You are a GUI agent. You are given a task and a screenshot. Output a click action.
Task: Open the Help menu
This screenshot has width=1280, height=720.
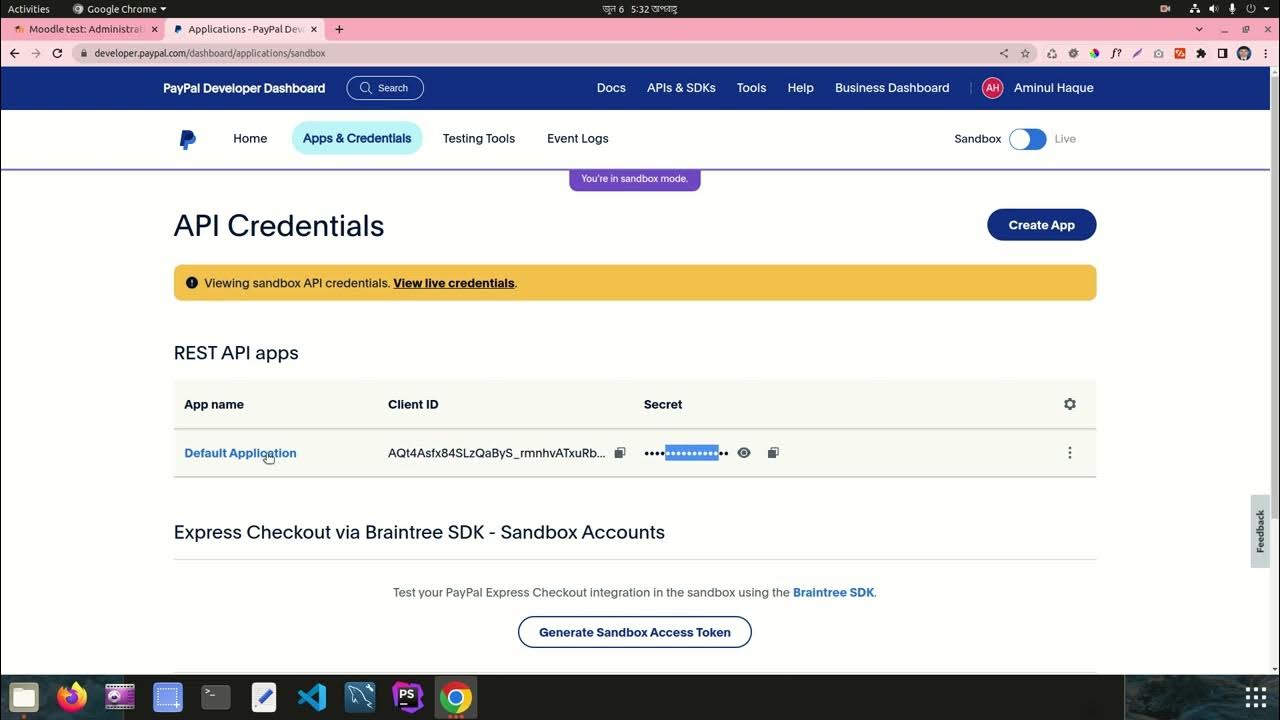(x=800, y=88)
